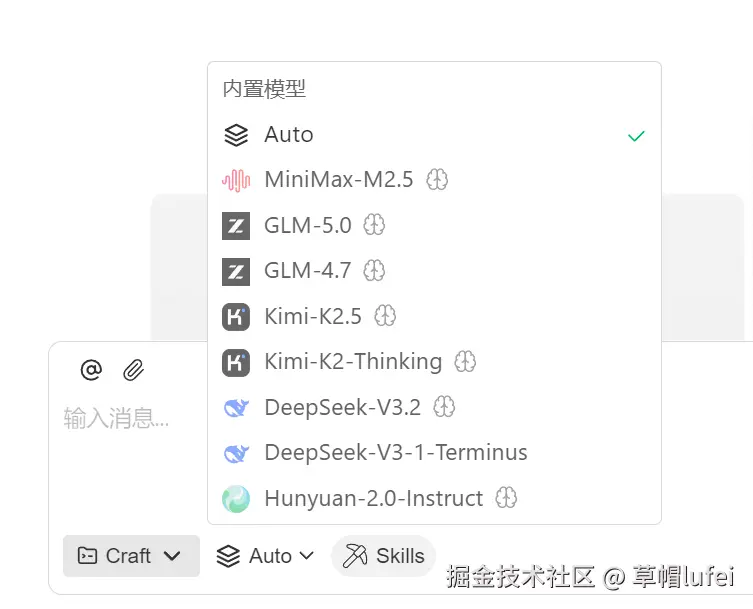Click the chevron arrow beside Craft

click(x=172, y=556)
